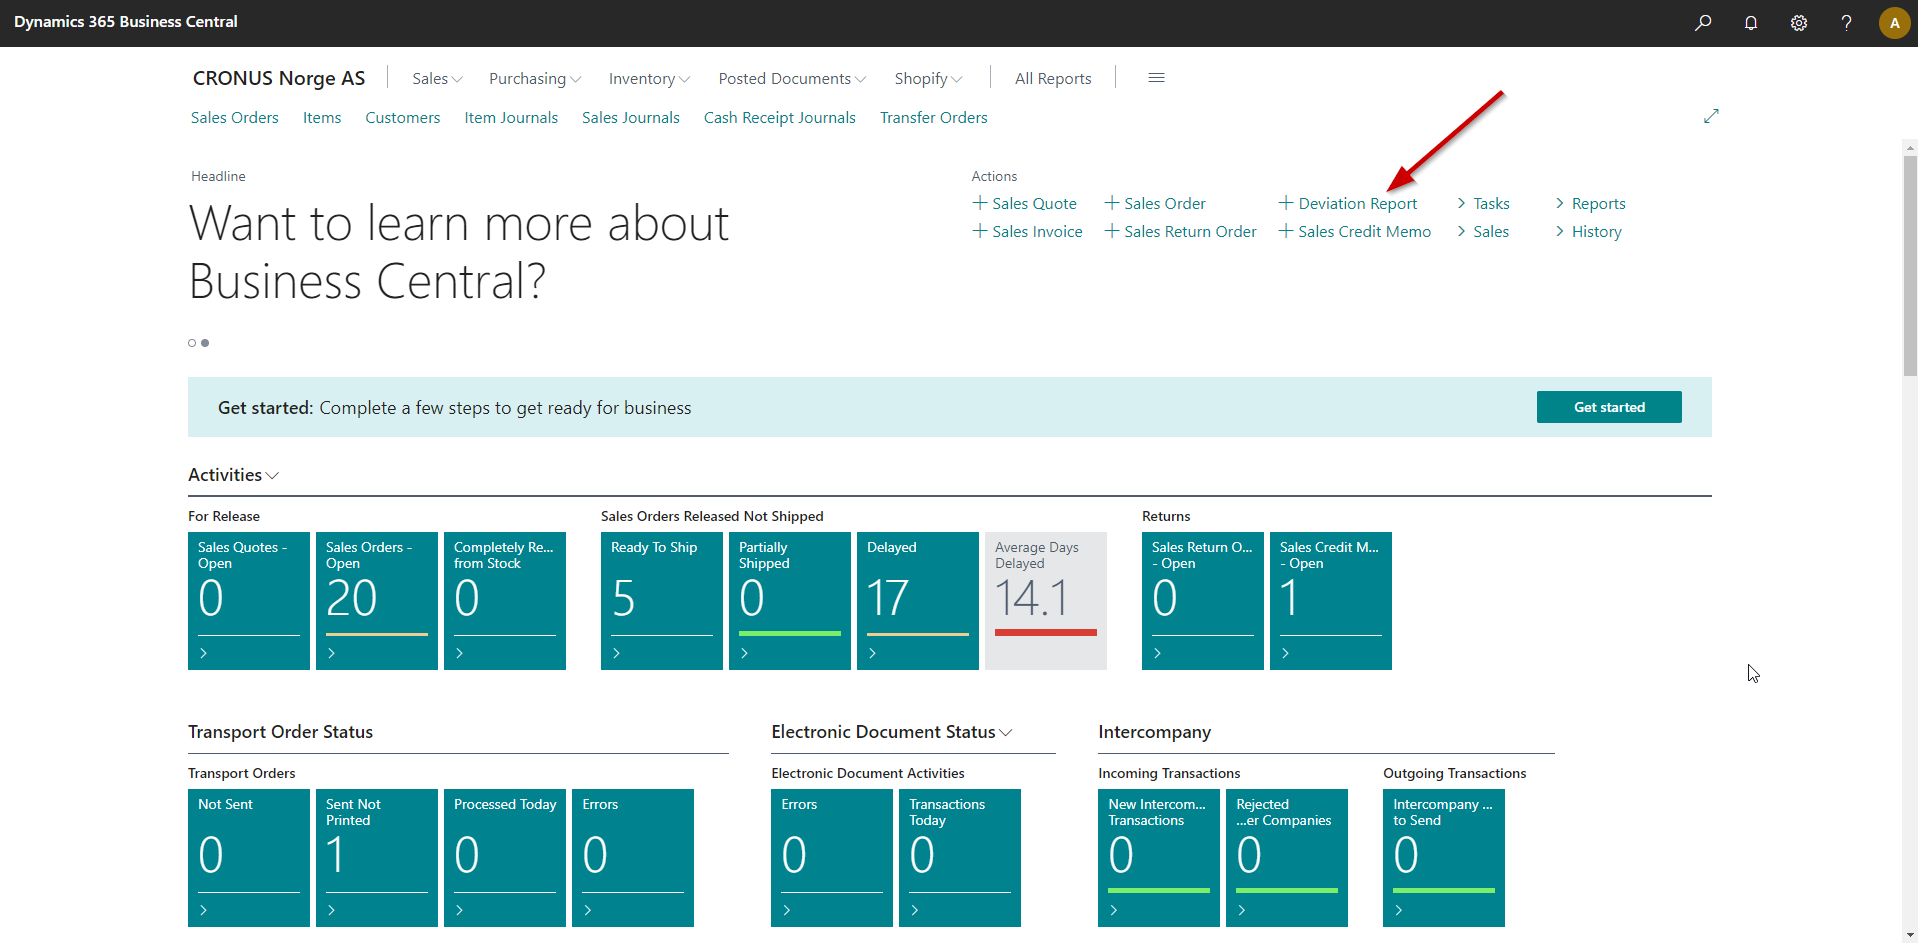
Task: Expand the Activities section chevron
Action: click(x=270, y=475)
